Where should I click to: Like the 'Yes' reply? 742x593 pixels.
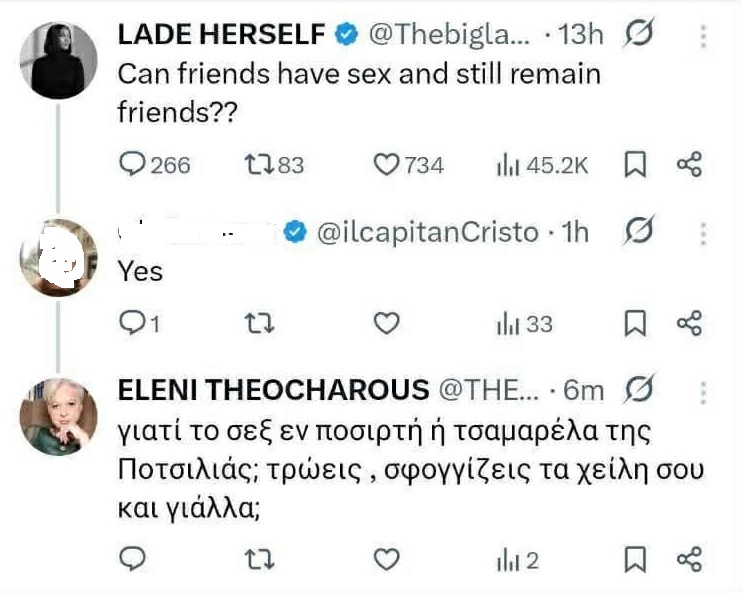coord(386,322)
